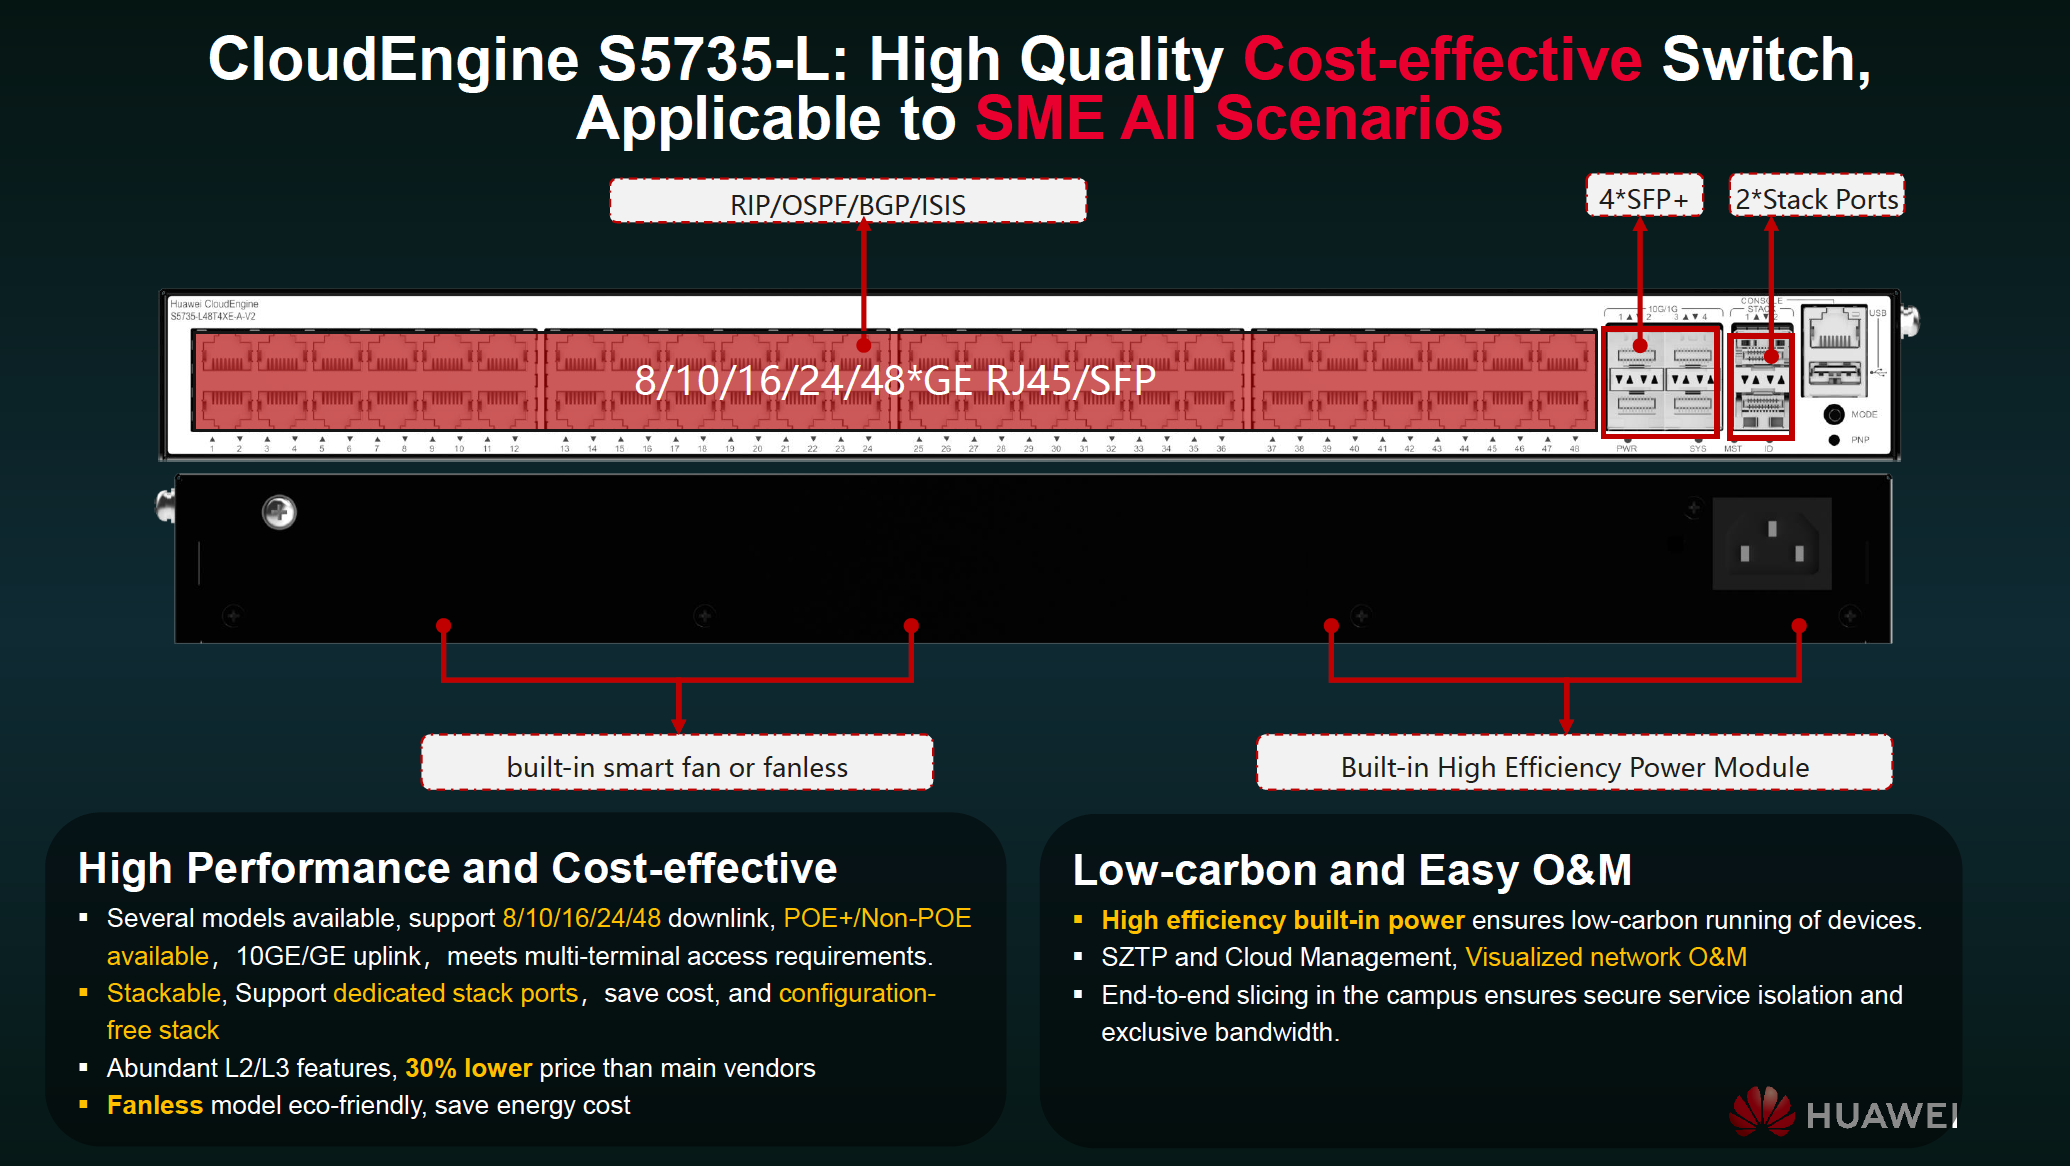Click Low-carbon and Easy O&M heading
2070x1166 pixels.
pos(1352,870)
